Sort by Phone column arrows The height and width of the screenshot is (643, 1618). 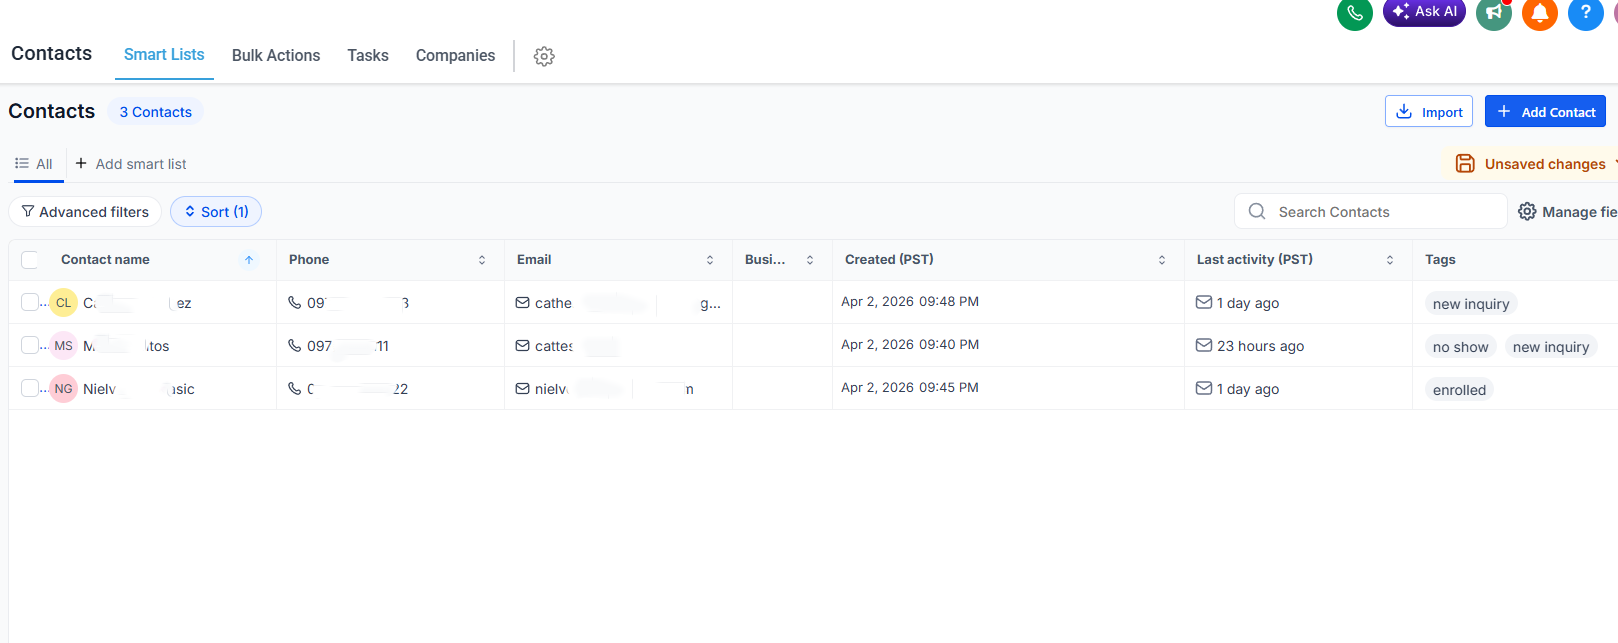tap(482, 260)
